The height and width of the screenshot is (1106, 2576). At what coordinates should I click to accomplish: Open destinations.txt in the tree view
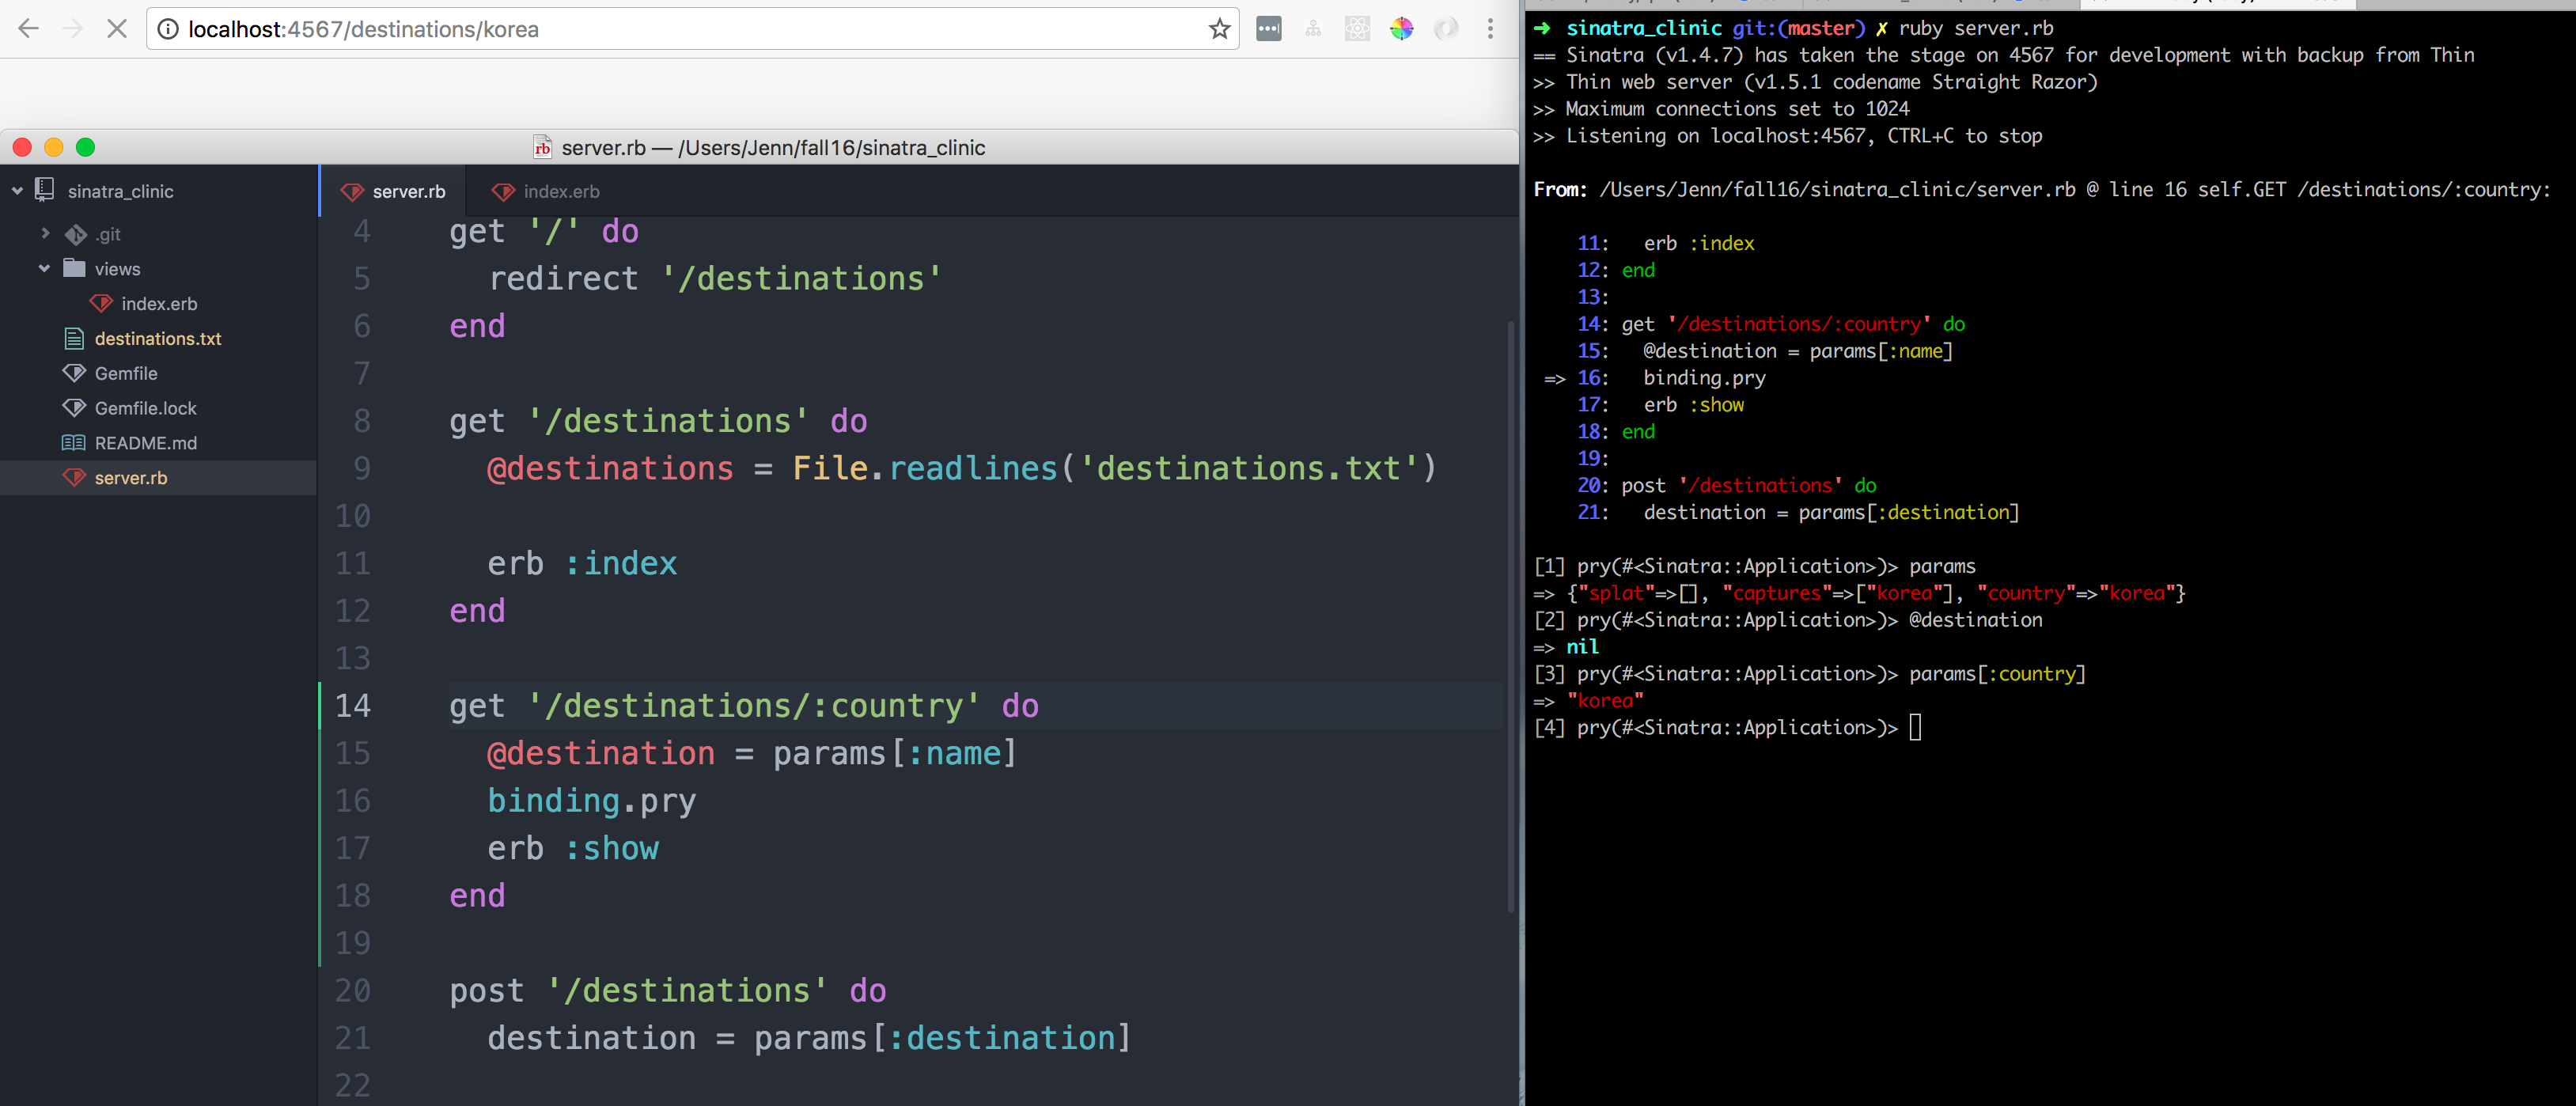click(x=158, y=338)
